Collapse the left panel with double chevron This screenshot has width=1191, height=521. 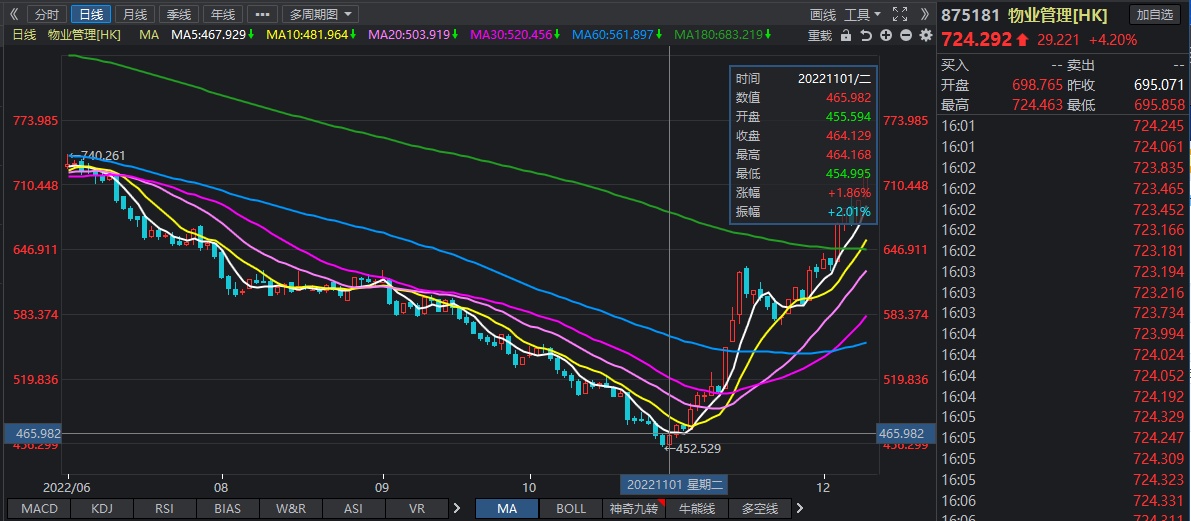coord(13,14)
